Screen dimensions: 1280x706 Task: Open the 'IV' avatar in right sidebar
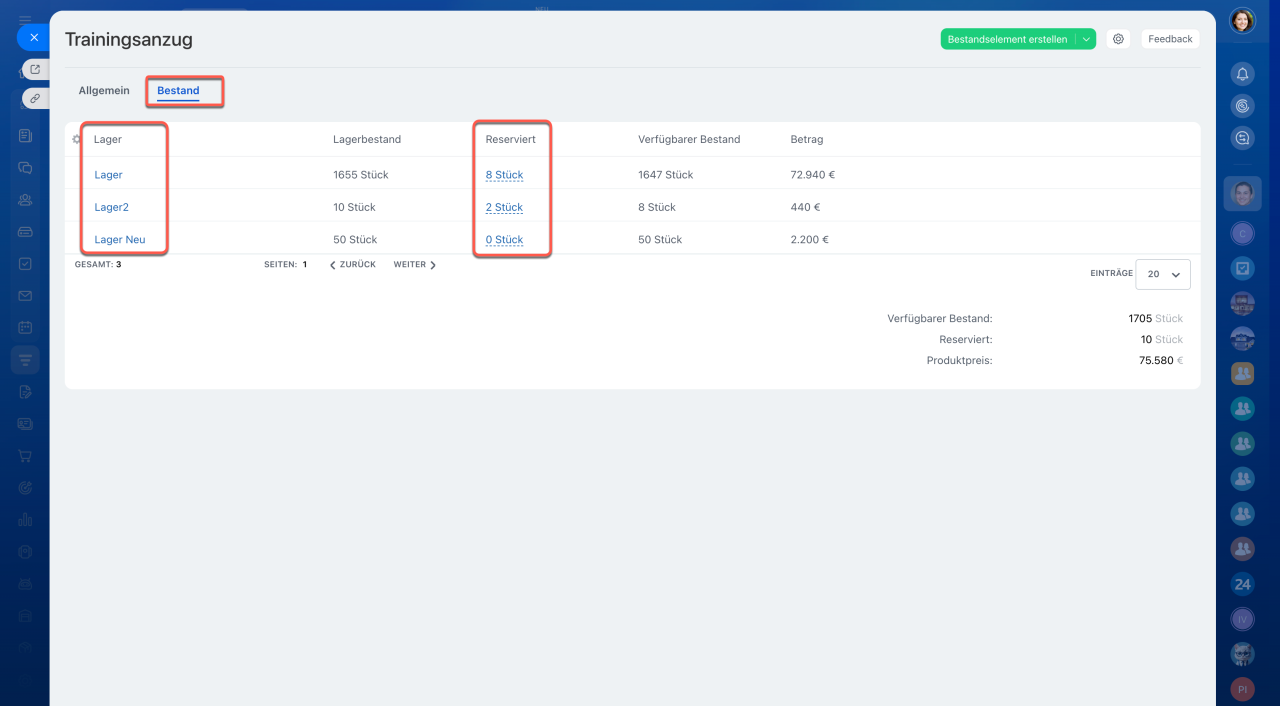1242,619
